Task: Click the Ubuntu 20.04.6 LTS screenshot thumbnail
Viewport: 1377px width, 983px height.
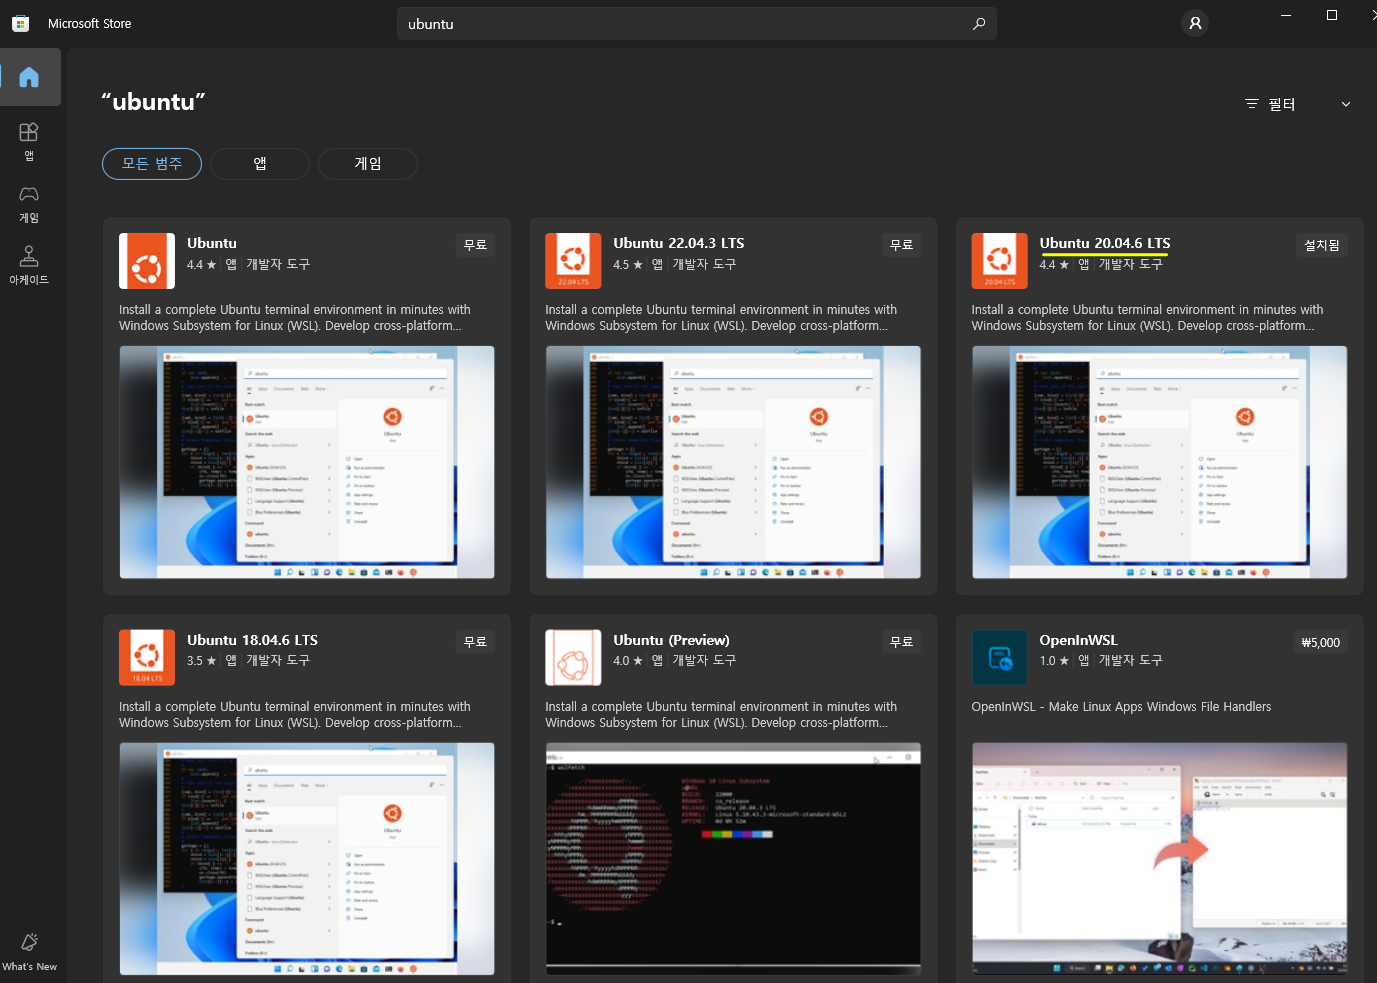Action: pyautogui.click(x=1159, y=462)
